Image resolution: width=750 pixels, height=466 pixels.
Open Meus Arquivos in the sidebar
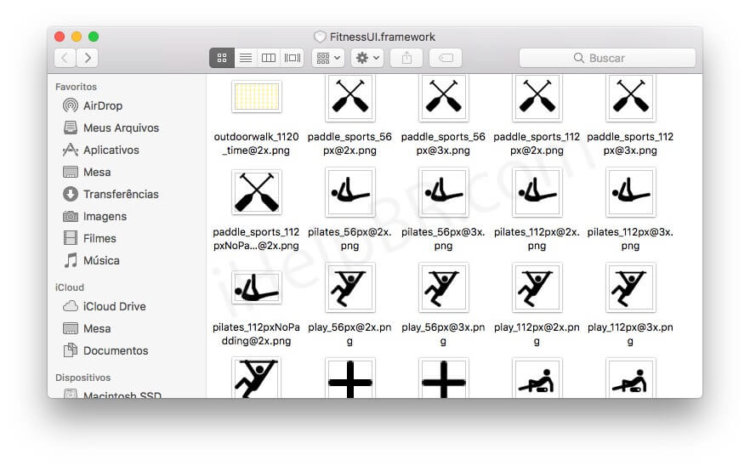[x=111, y=128]
